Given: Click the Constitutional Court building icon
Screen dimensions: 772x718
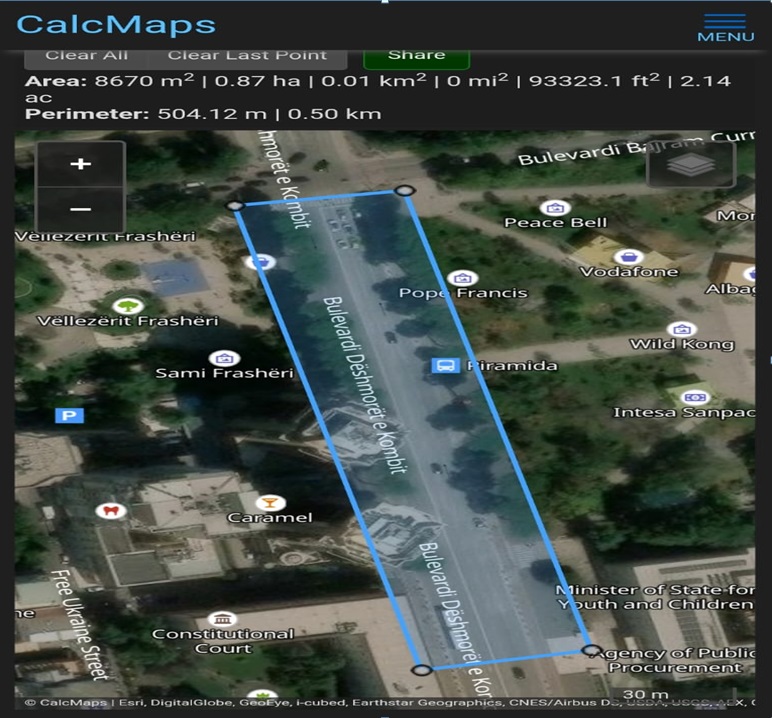Looking at the screenshot, I should [x=223, y=619].
